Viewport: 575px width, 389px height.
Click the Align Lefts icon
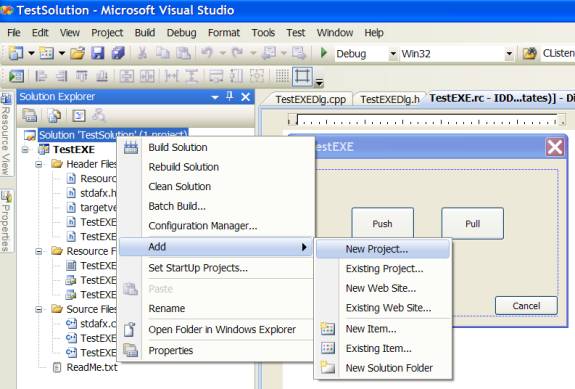41,76
